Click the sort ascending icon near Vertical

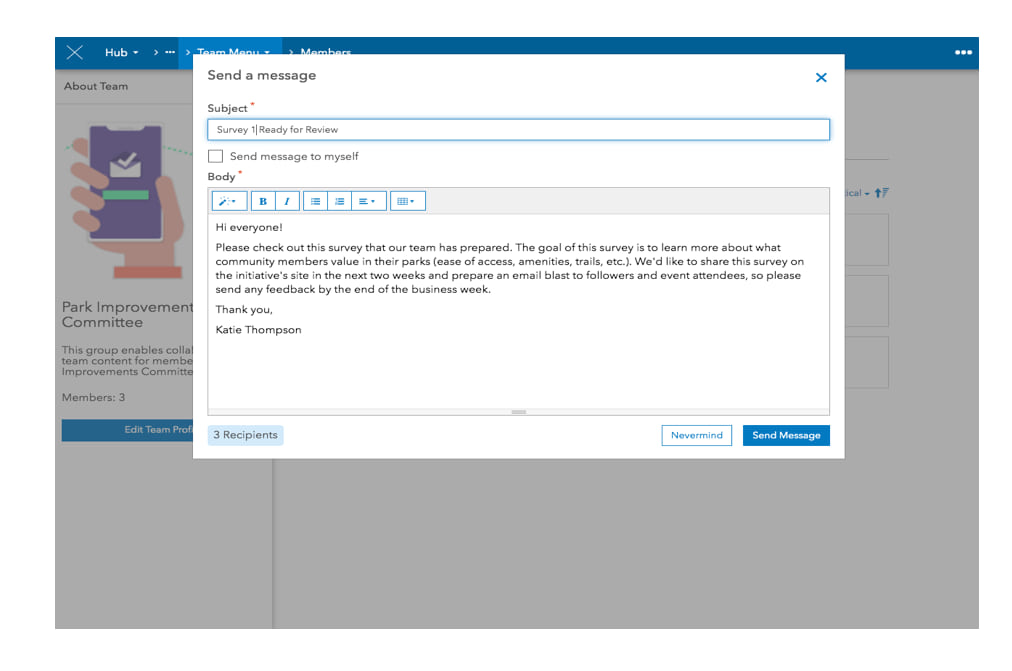pyautogui.click(x=880, y=193)
